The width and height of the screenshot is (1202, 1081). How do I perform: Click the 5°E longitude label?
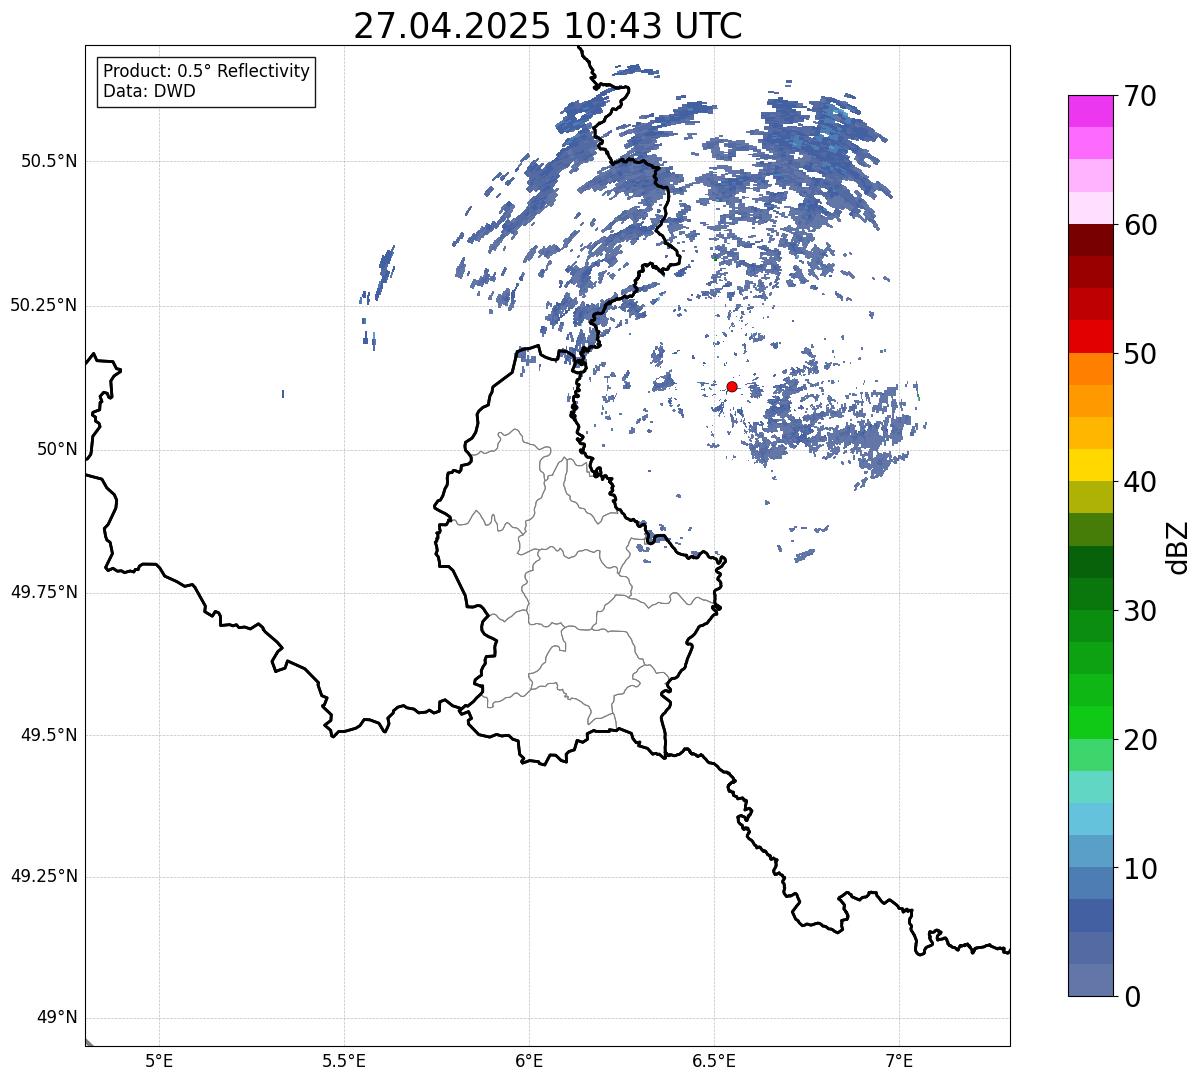tap(160, 1061)
